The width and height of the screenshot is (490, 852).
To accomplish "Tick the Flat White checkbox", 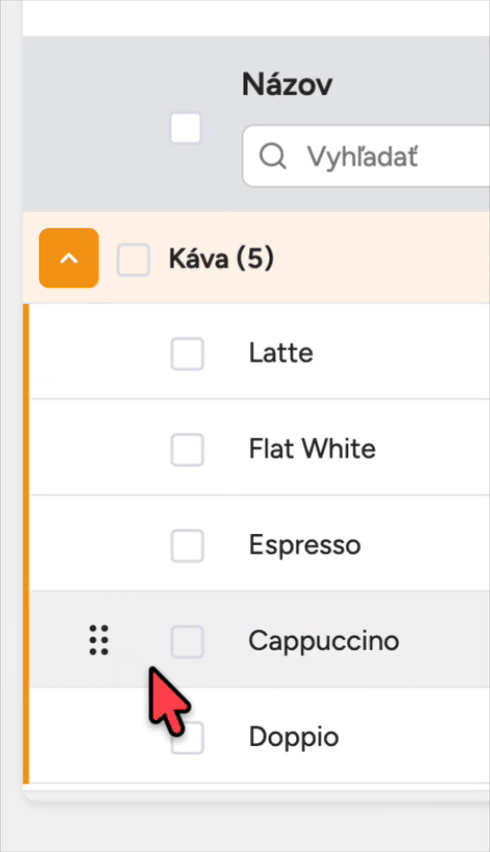I will 187,449.
